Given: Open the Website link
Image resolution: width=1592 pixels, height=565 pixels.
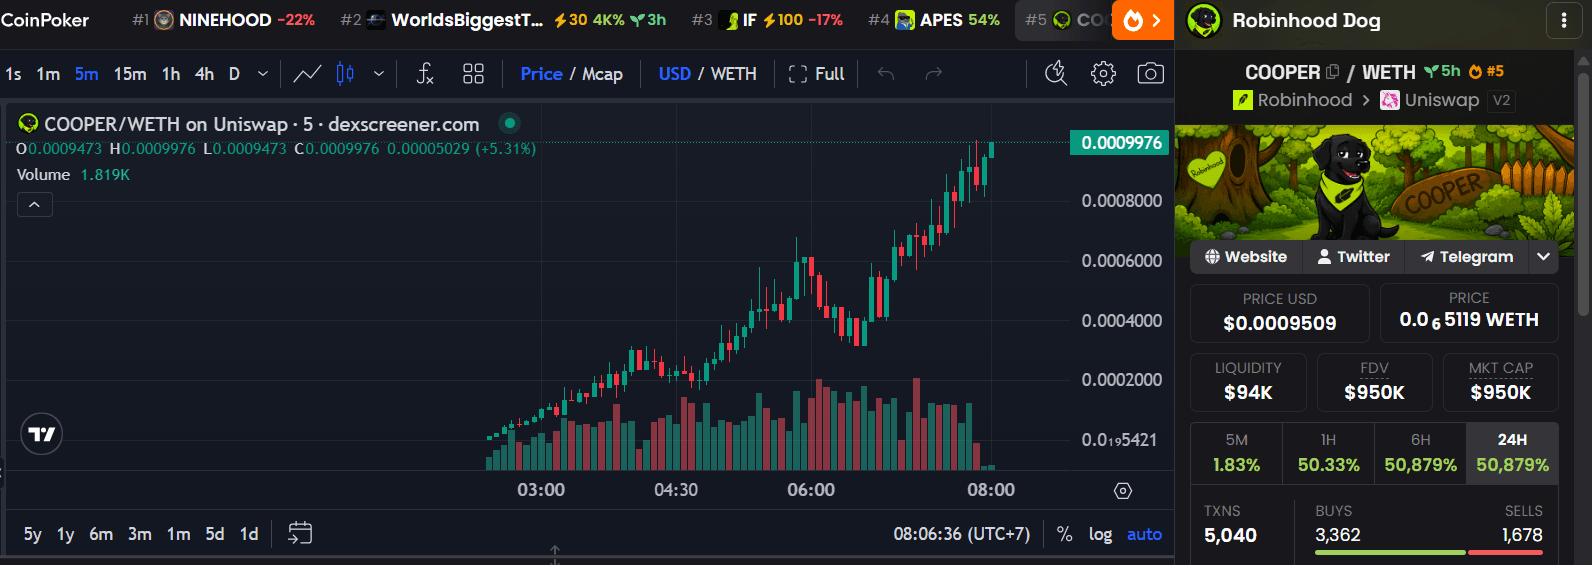Looking at the screenshot, I should (1246, 257).
